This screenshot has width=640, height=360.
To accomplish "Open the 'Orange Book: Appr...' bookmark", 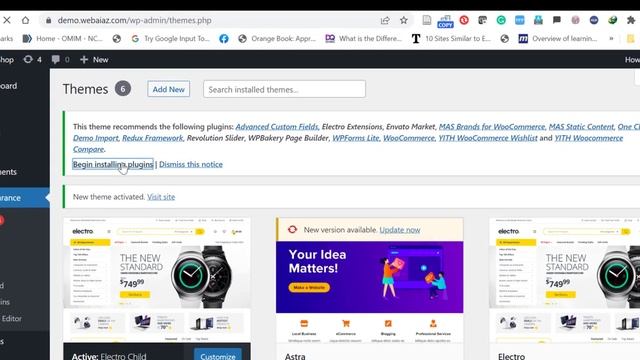I will pos(278,39).
